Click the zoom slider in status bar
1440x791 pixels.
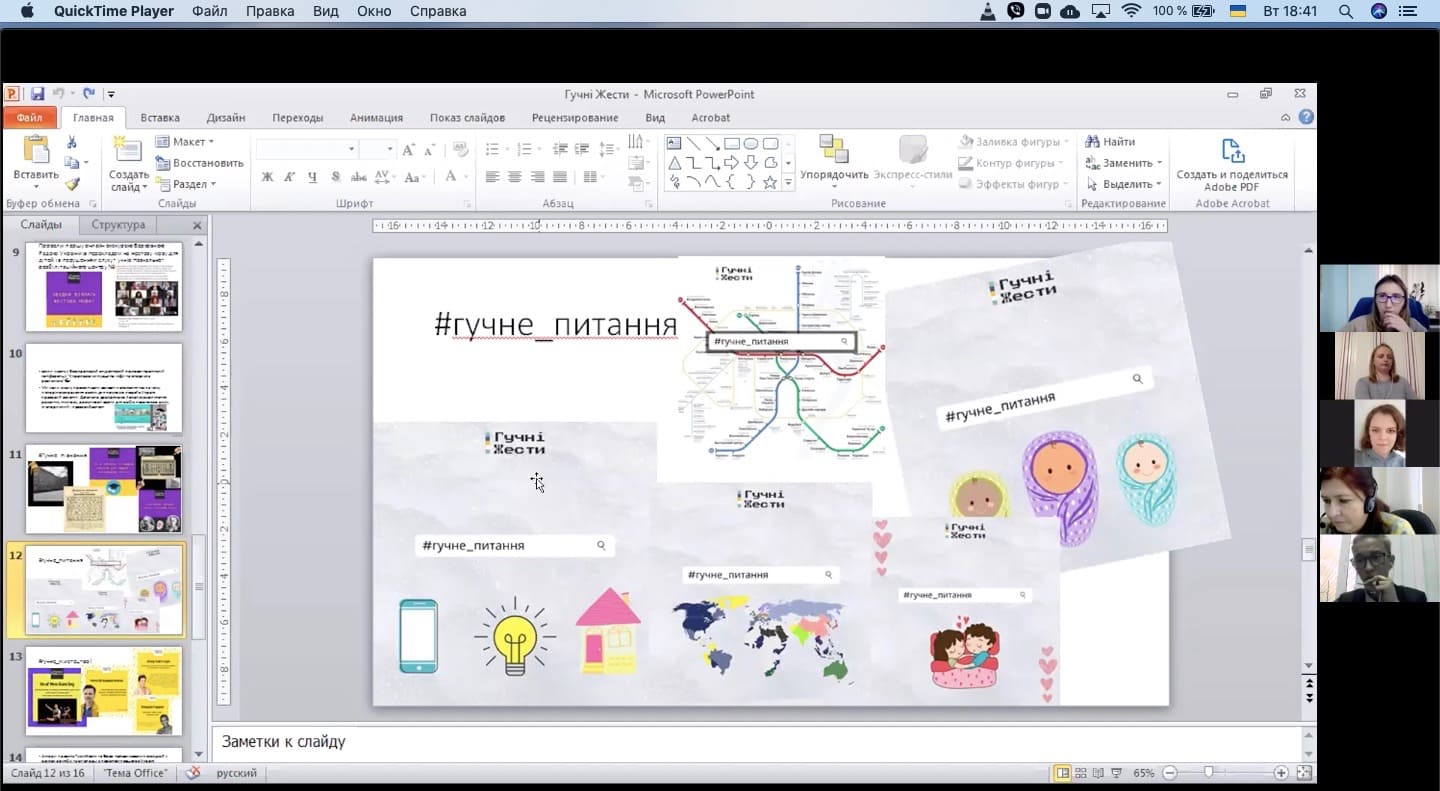point(1209,773)
